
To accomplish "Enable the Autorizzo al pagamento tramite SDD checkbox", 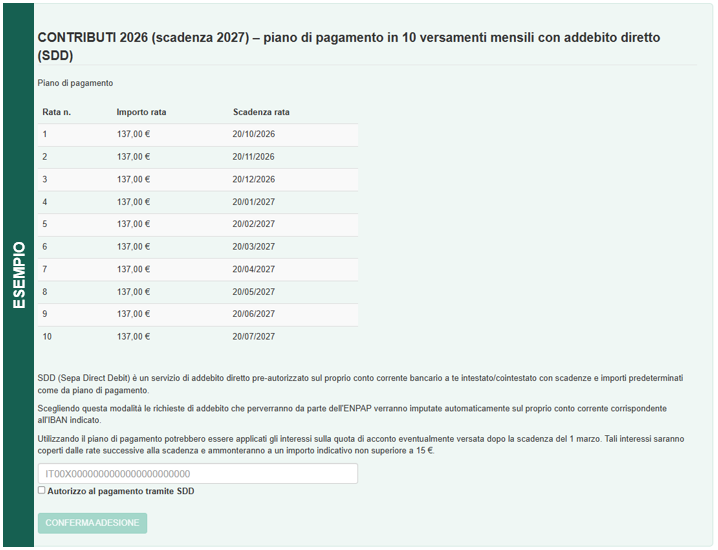I will (x=42, y=490).
